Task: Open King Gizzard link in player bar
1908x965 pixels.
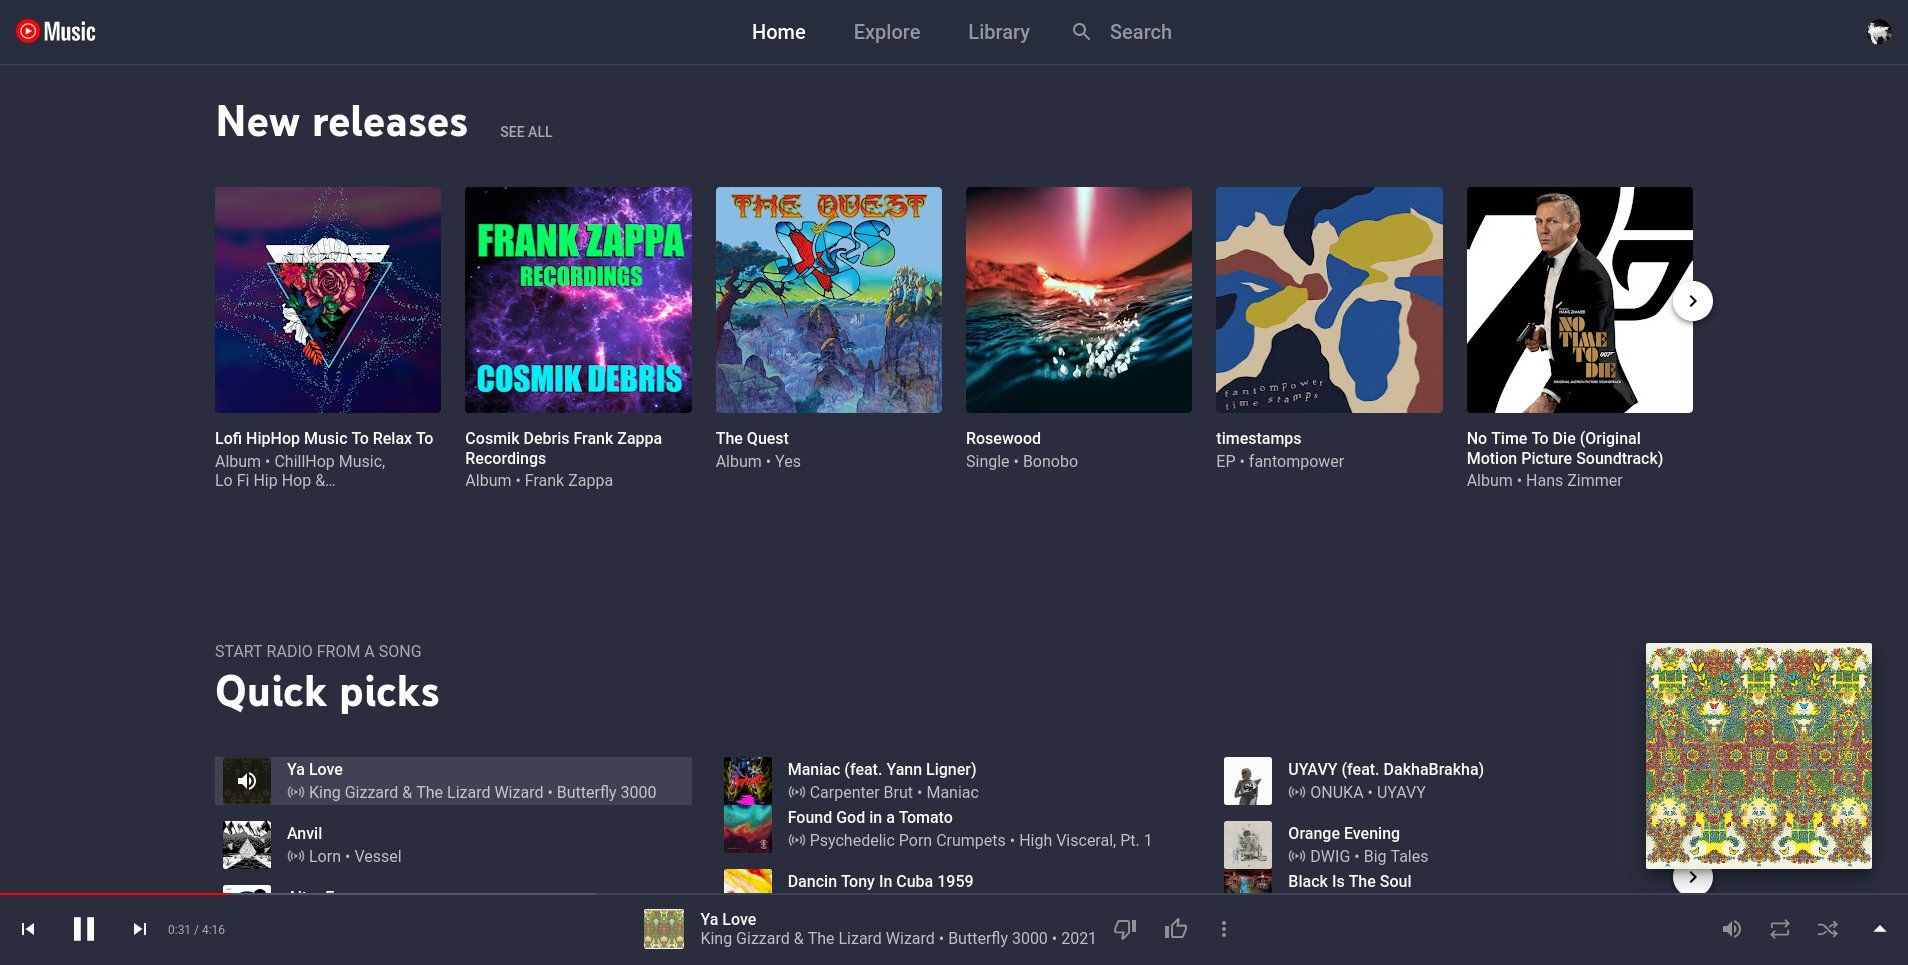Action: click(x=817, y=938)
